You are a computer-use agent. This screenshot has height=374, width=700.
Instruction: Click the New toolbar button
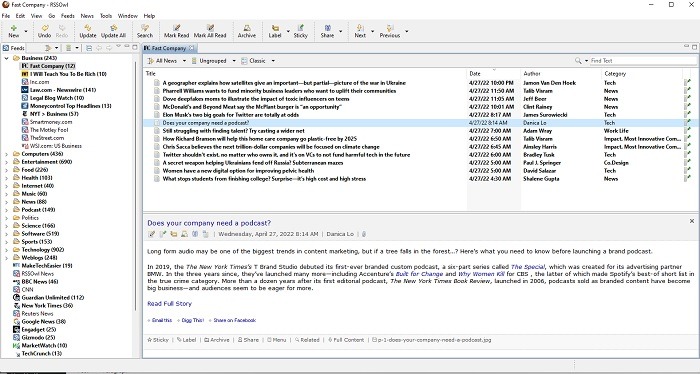tap(13, 31)
